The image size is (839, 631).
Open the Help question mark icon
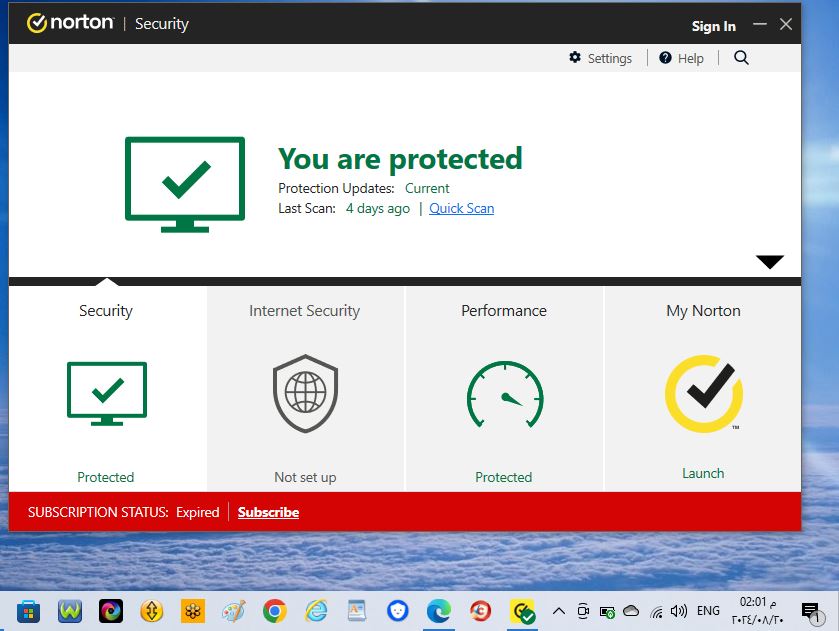[665, 58]
